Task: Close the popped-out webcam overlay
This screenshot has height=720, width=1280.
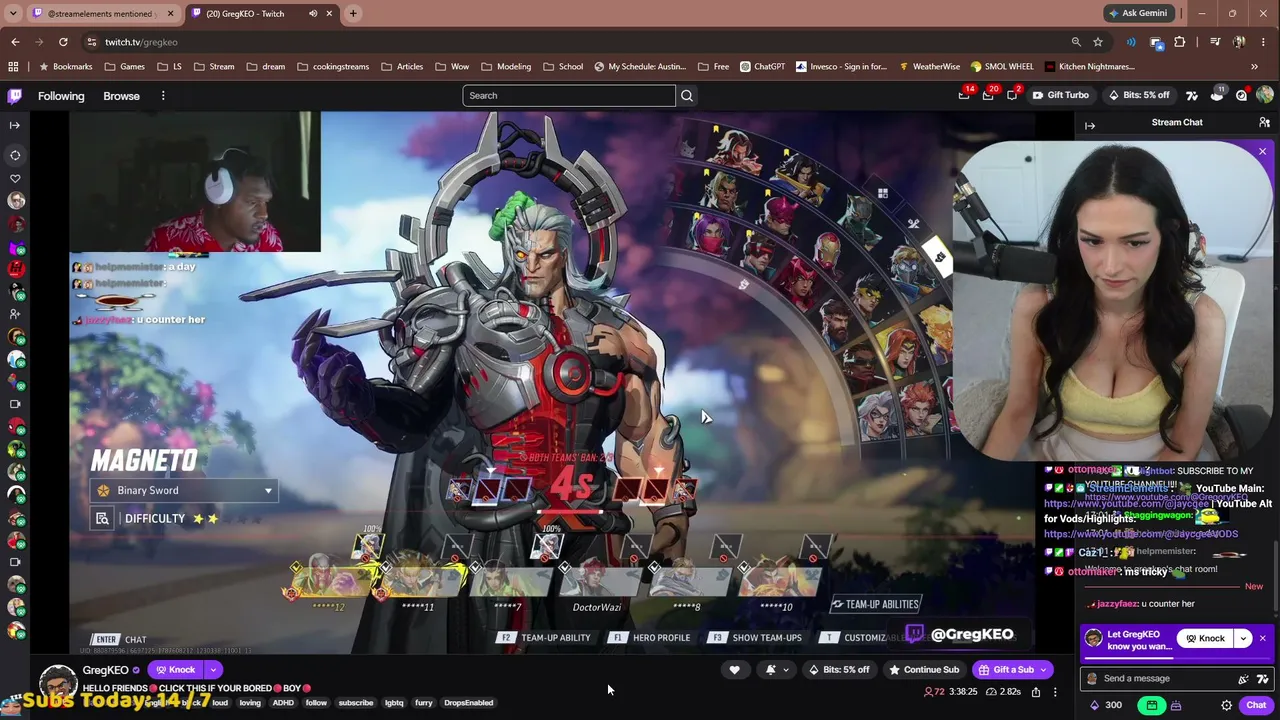Action: (x=1262, y=152)
